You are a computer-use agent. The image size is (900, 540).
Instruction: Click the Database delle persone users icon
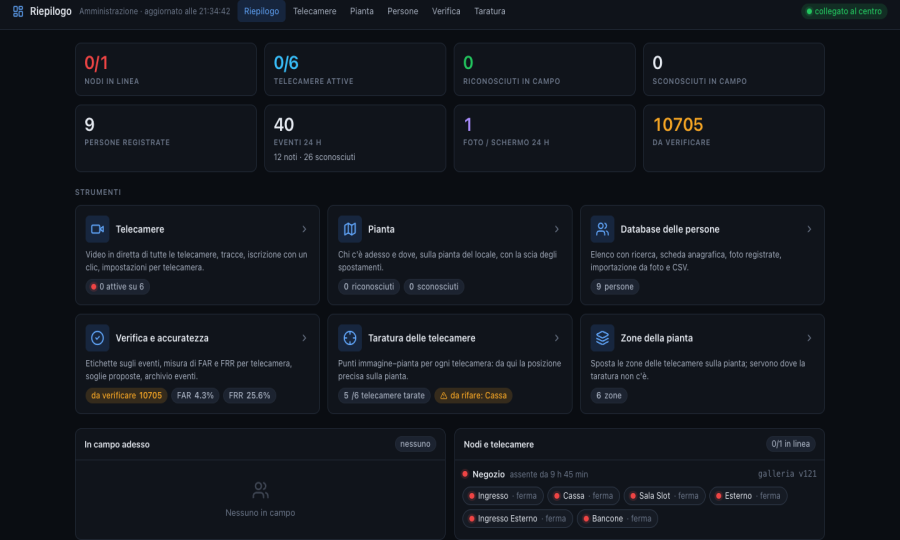click(x=602, y=229)
